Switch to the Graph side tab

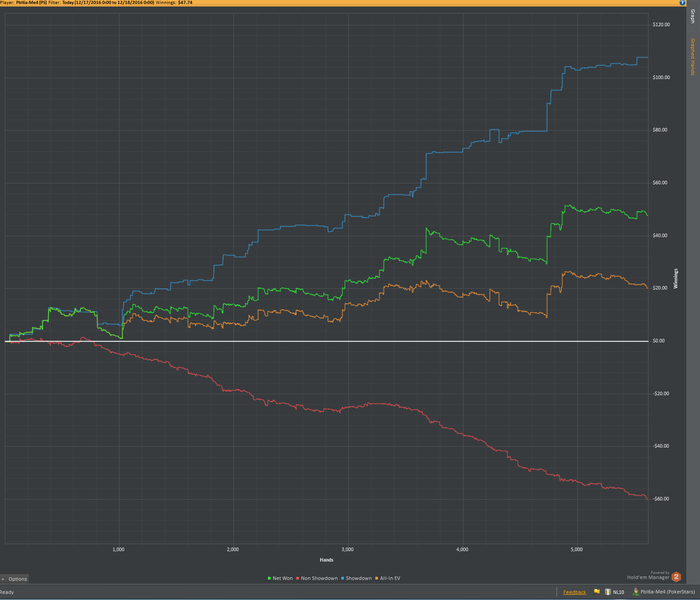tap(693, 17)
